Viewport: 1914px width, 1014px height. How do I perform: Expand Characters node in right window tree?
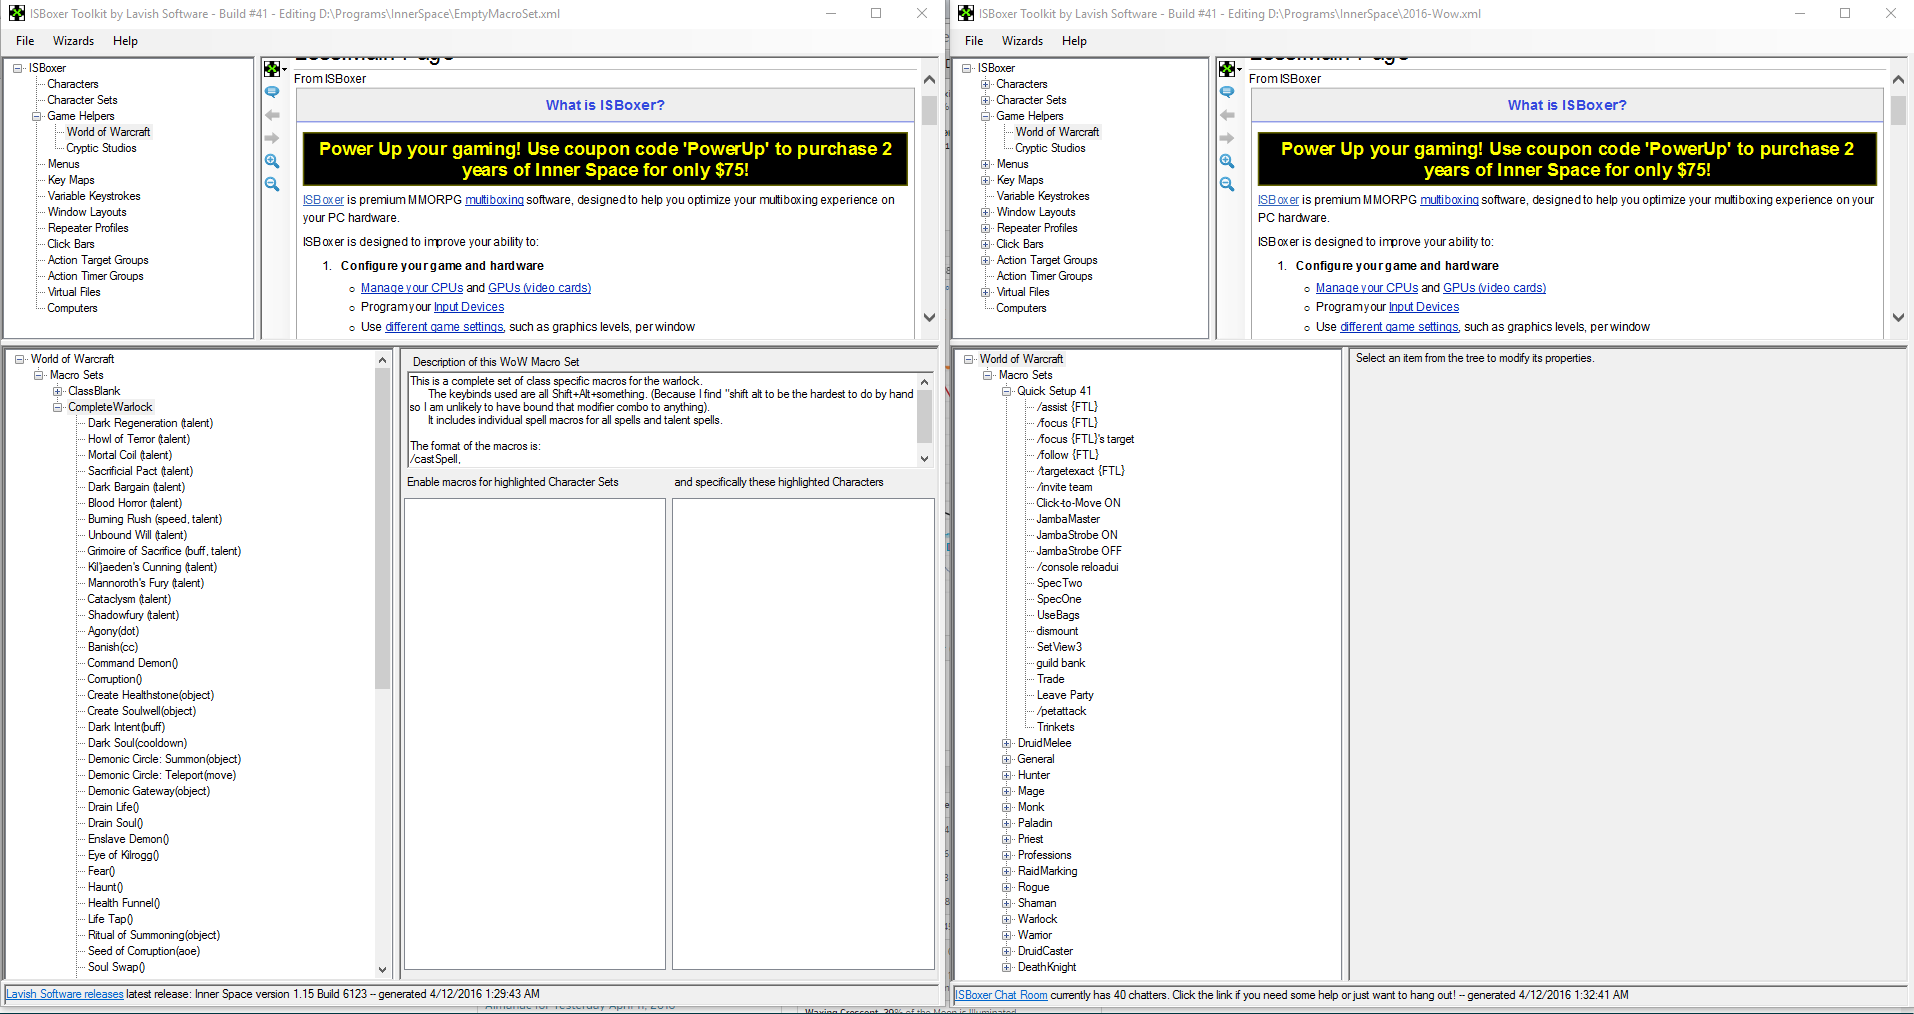click(986, 84)
